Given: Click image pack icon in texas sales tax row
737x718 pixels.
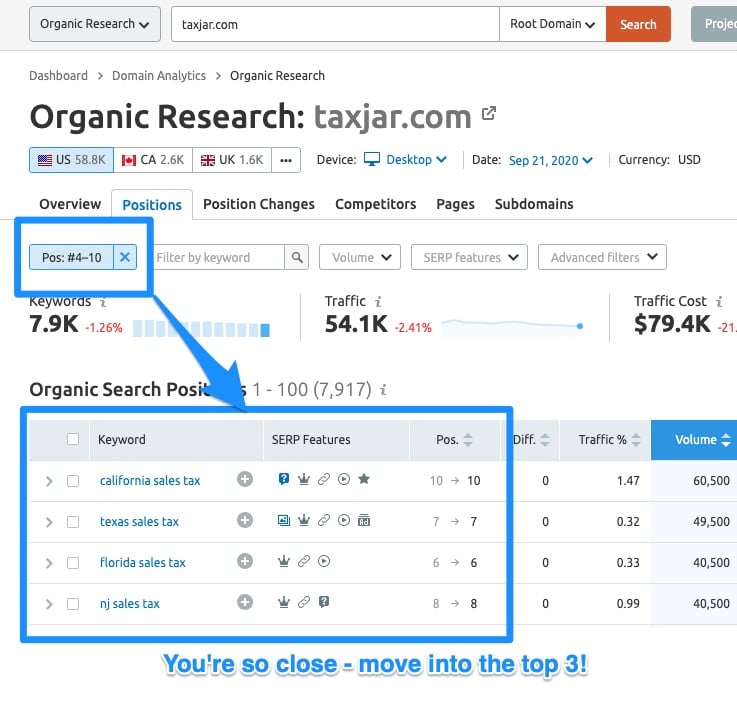Looking at the screenshot, I should click(284, 520).
